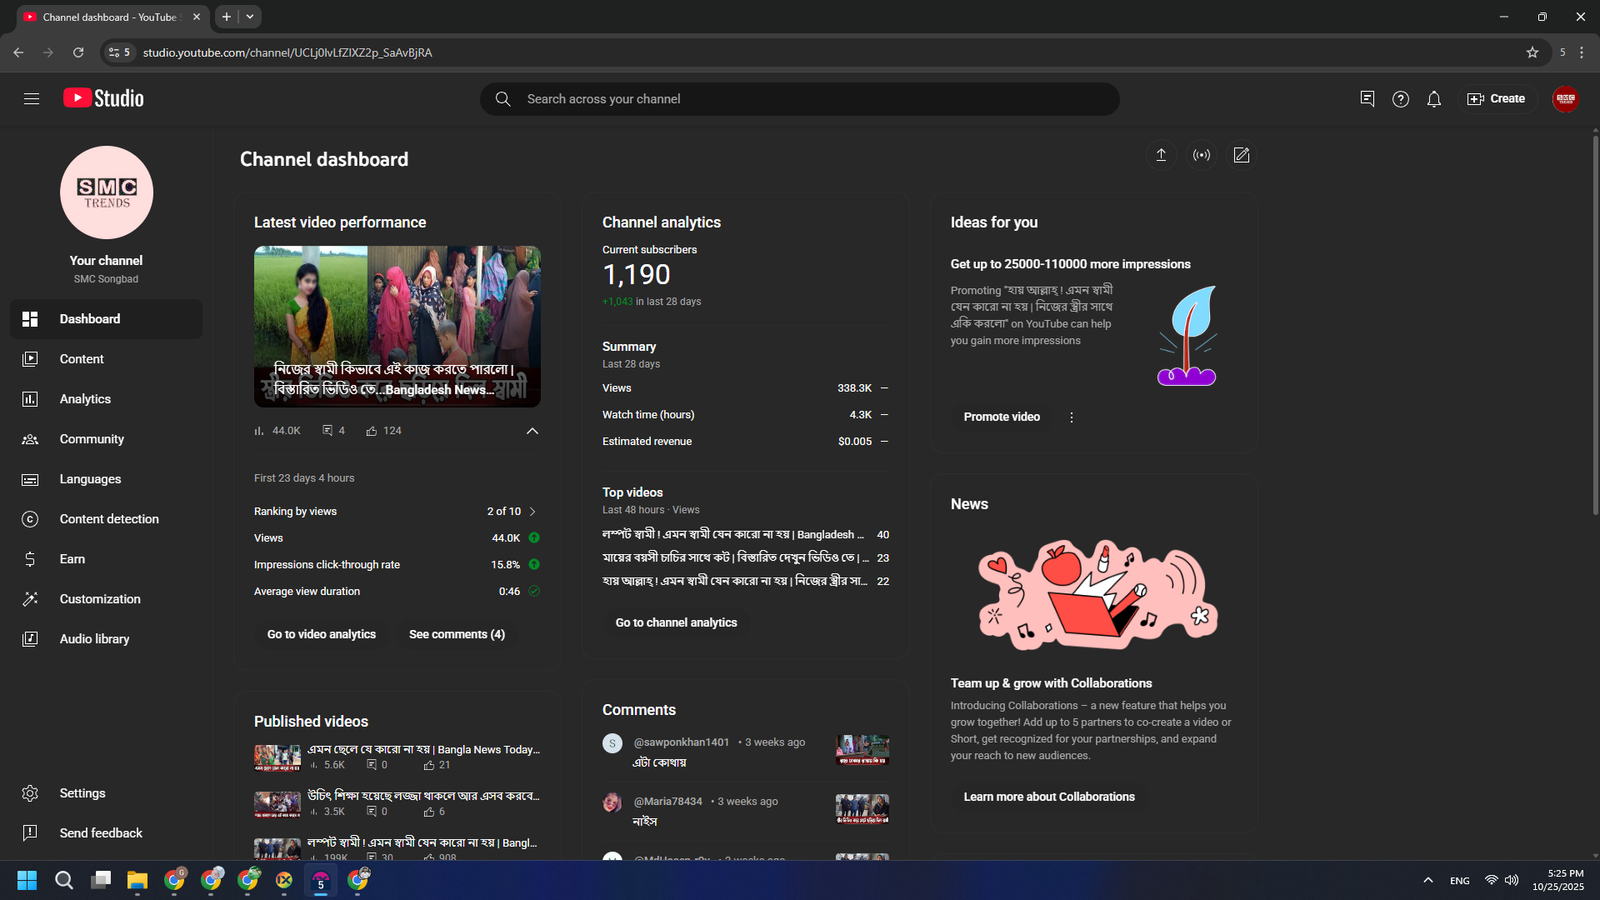This screenshot has height=900, width=1600.
Task: Open Promote video more options menu
Action: [1071, 417]
